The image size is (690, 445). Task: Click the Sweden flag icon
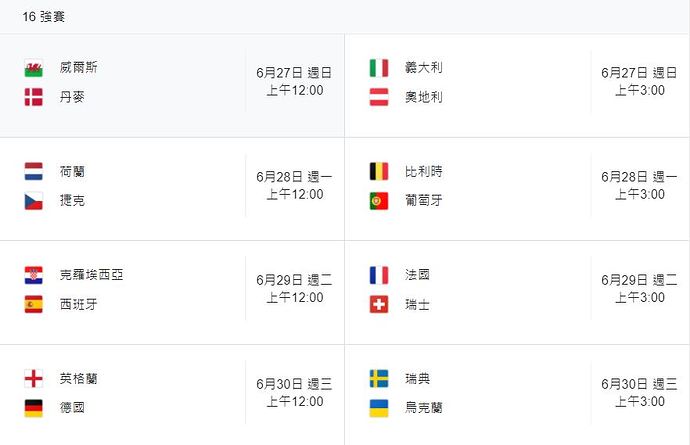[379, 379]
